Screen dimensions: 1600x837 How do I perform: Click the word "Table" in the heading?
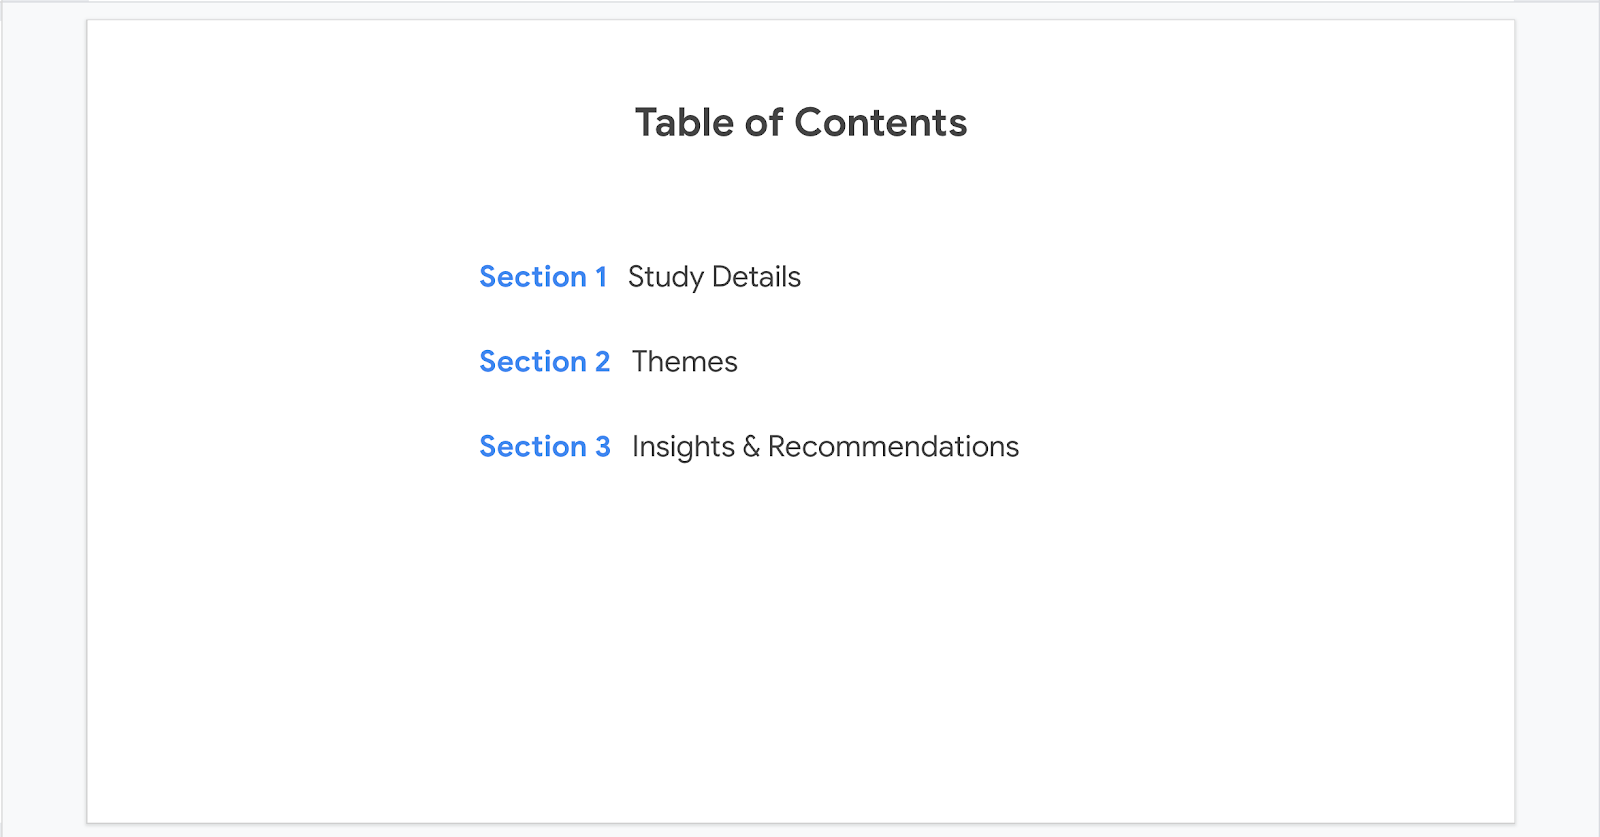click(685, 123)
